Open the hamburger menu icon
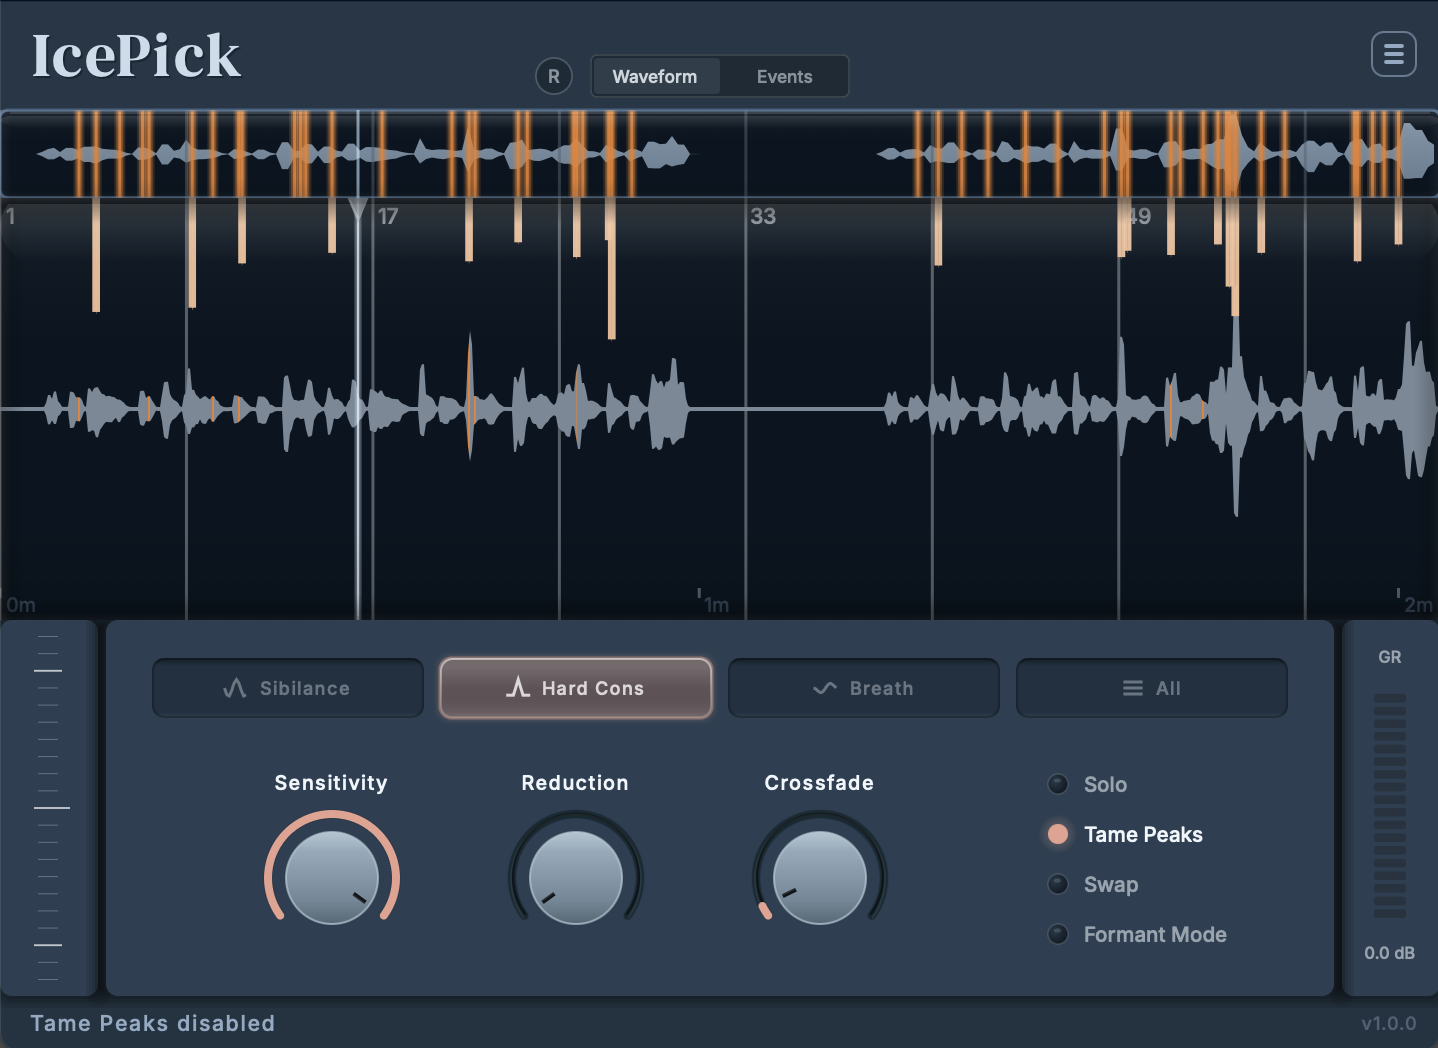This screenshot has height=1048, width=1438. tap(1393, 54)
